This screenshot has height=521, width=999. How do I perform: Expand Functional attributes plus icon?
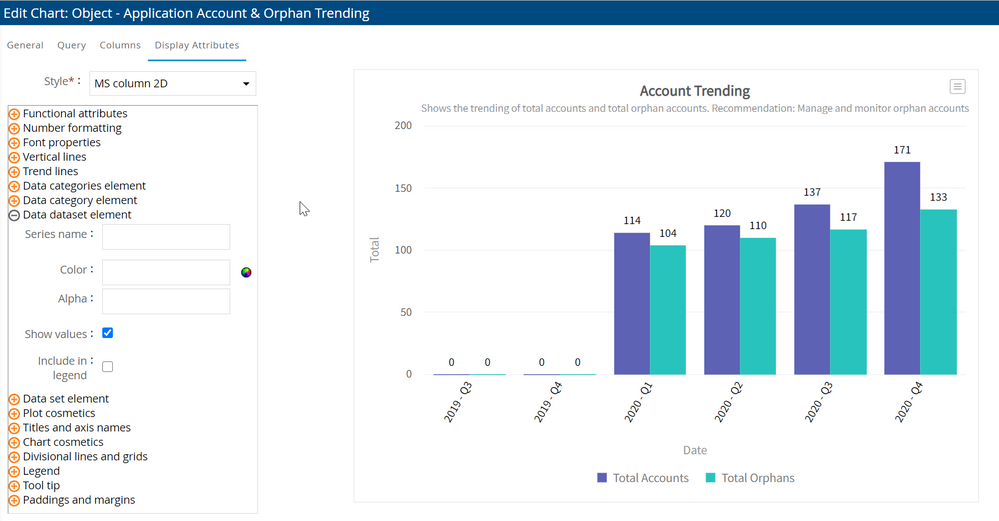click(14, 114)
